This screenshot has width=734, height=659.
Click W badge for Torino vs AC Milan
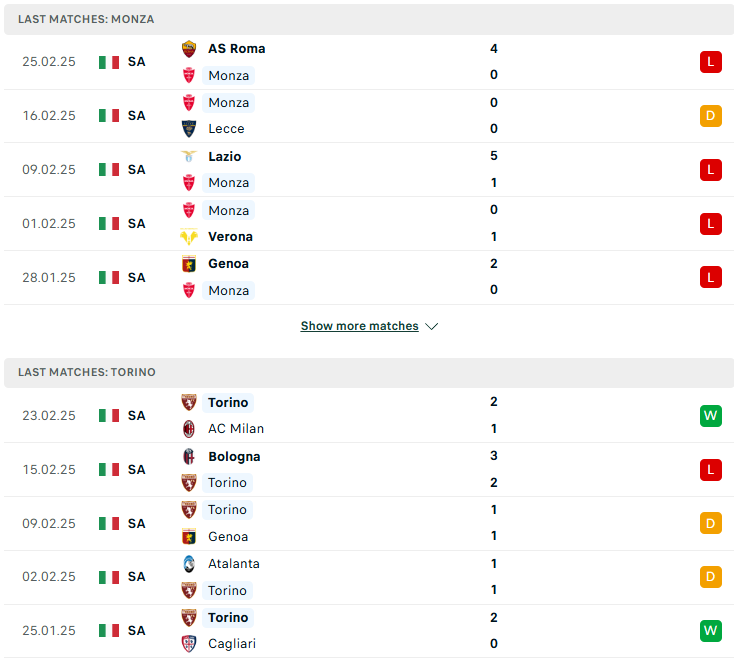(711, 416)
